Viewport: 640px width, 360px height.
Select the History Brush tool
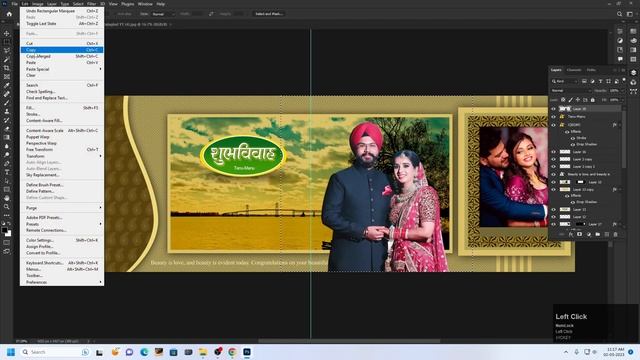click(7, 120)
